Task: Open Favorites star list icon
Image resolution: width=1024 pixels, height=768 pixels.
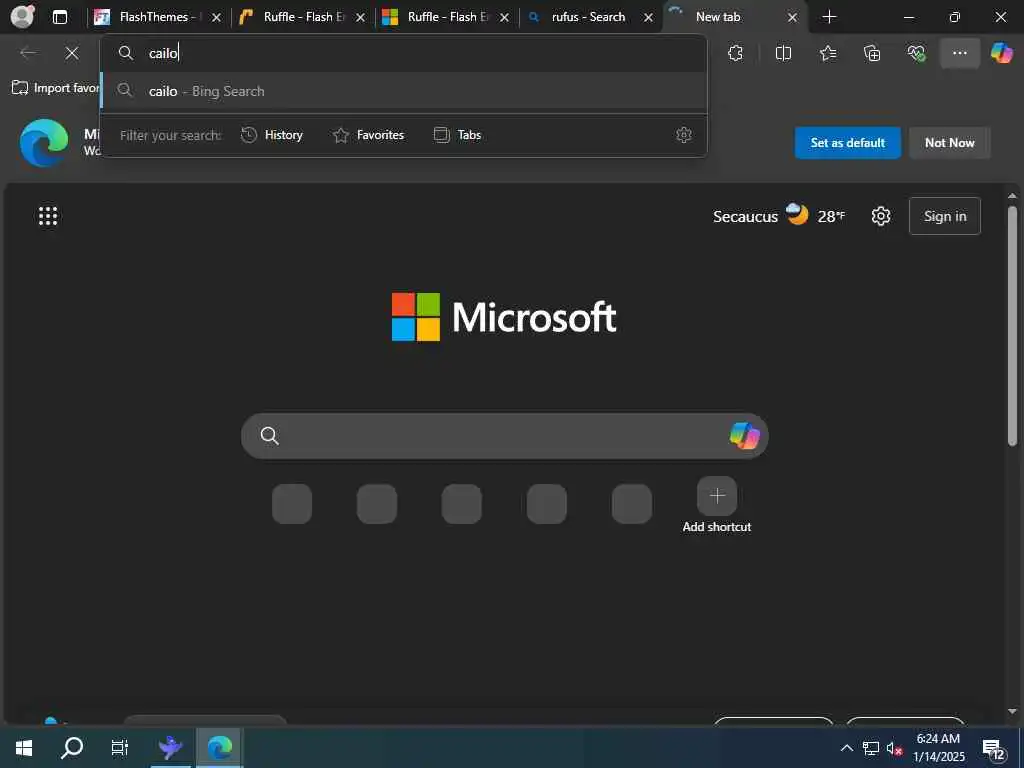Action: click(828, 53)
